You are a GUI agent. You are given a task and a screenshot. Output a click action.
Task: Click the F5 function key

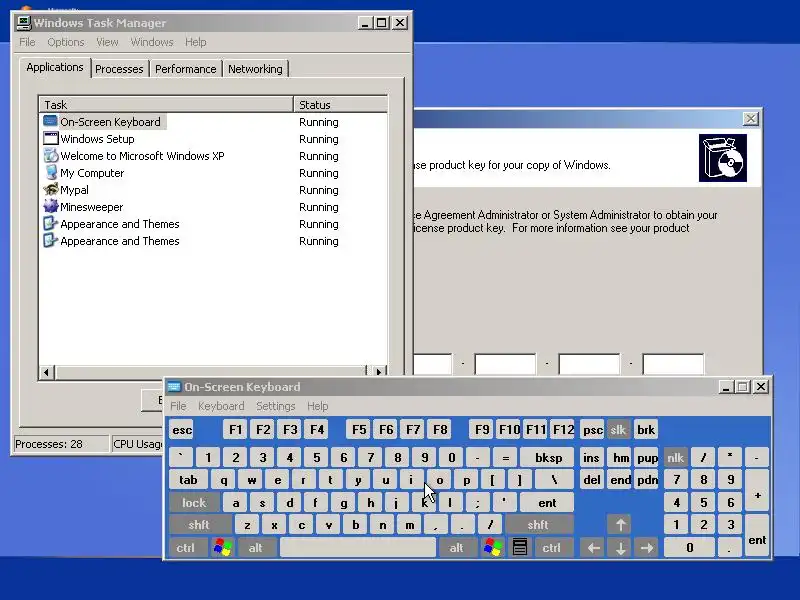coord(359,430)
